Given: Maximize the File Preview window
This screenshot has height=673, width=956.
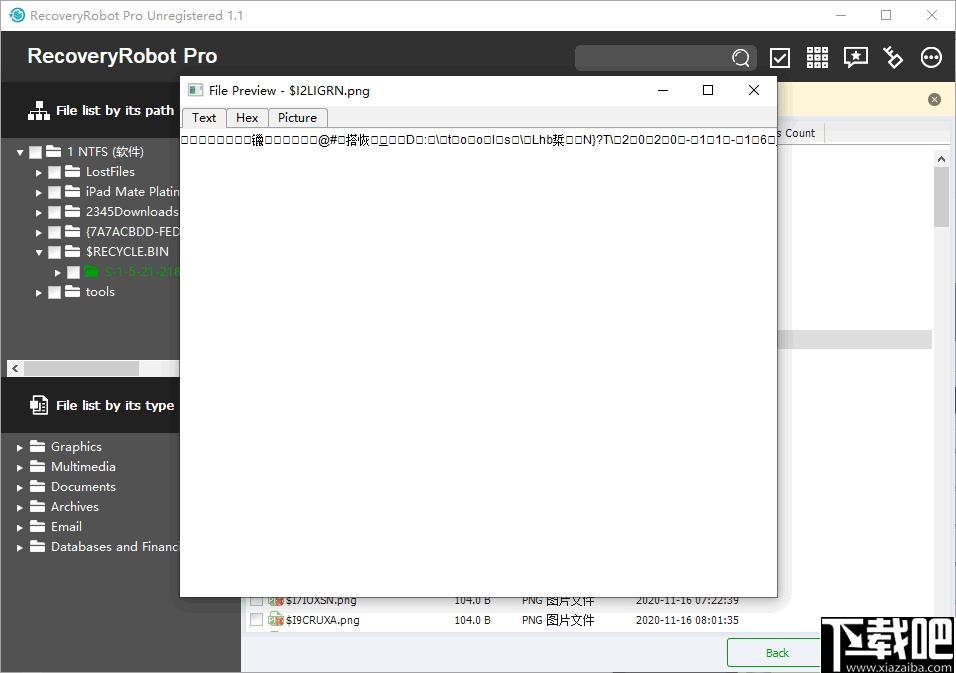Looking at the screenshot, I should [x=708, y=90].
